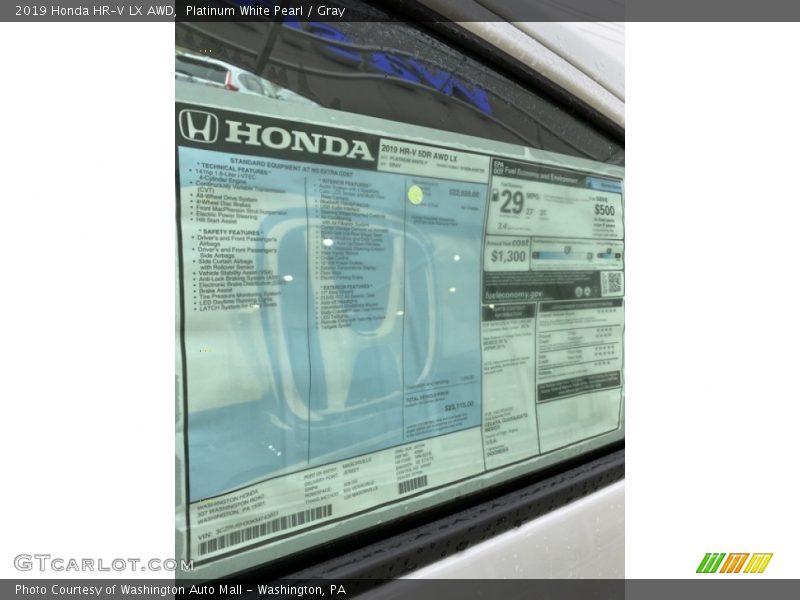Click the VIN barcode at sticker bottom
This screenshot has height=600, width=800.
pyautogui.click(x=265, y=531)
